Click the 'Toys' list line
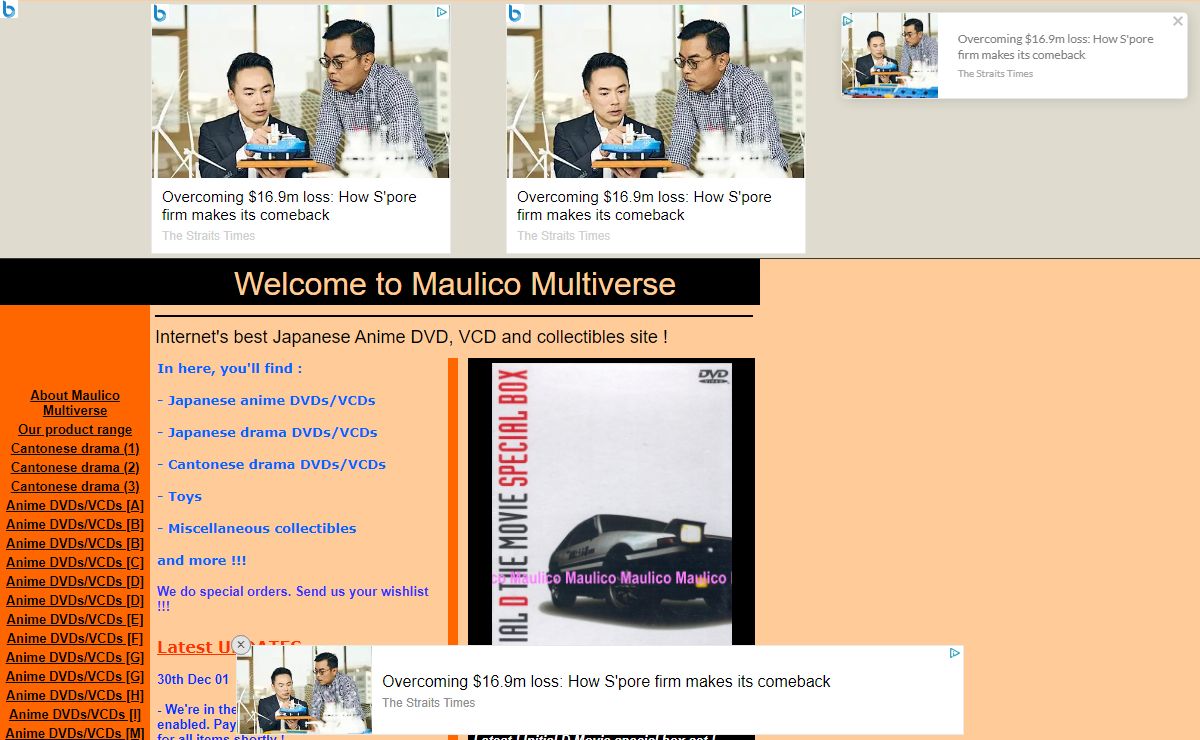Screen dimensions: 1200x740 179,496
